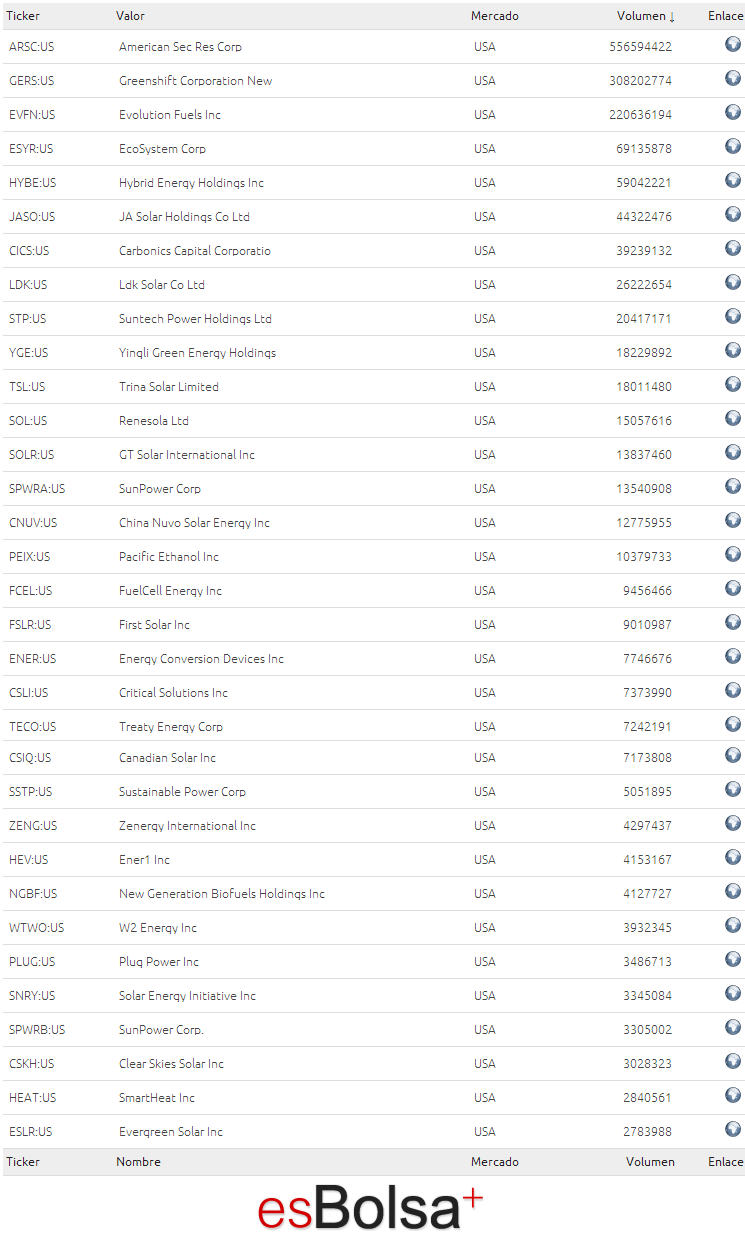Click the globe icon for Pacific Ethanol Inc
This screenshot has height=1238, width=745.
[733, 554]
